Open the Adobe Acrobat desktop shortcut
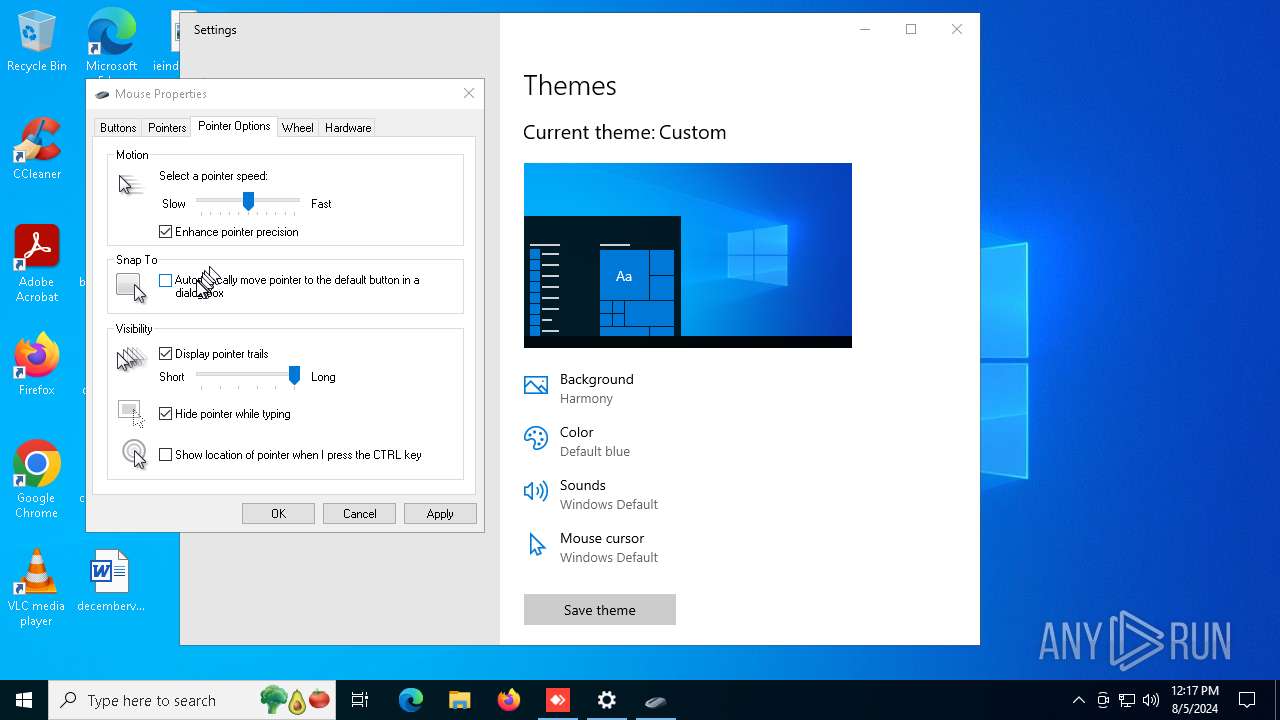The height and width of the screenshot is (720, 1280). coord(37,263)
